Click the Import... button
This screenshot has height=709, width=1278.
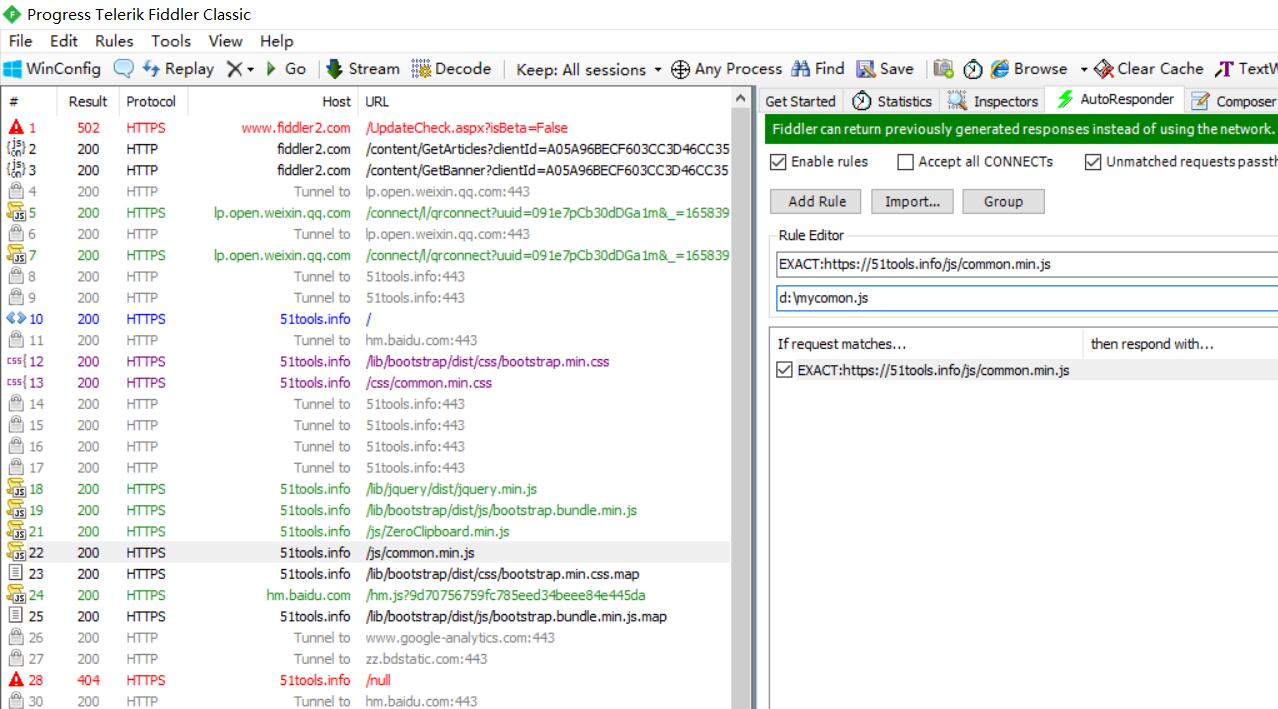pyautogui.click(x=911, y=201)
